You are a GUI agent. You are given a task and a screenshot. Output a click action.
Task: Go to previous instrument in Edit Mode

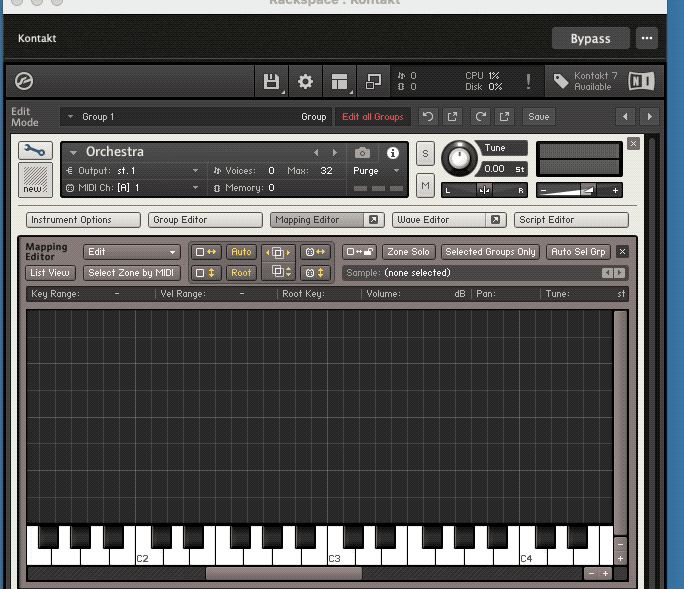(x=625, y=116)
